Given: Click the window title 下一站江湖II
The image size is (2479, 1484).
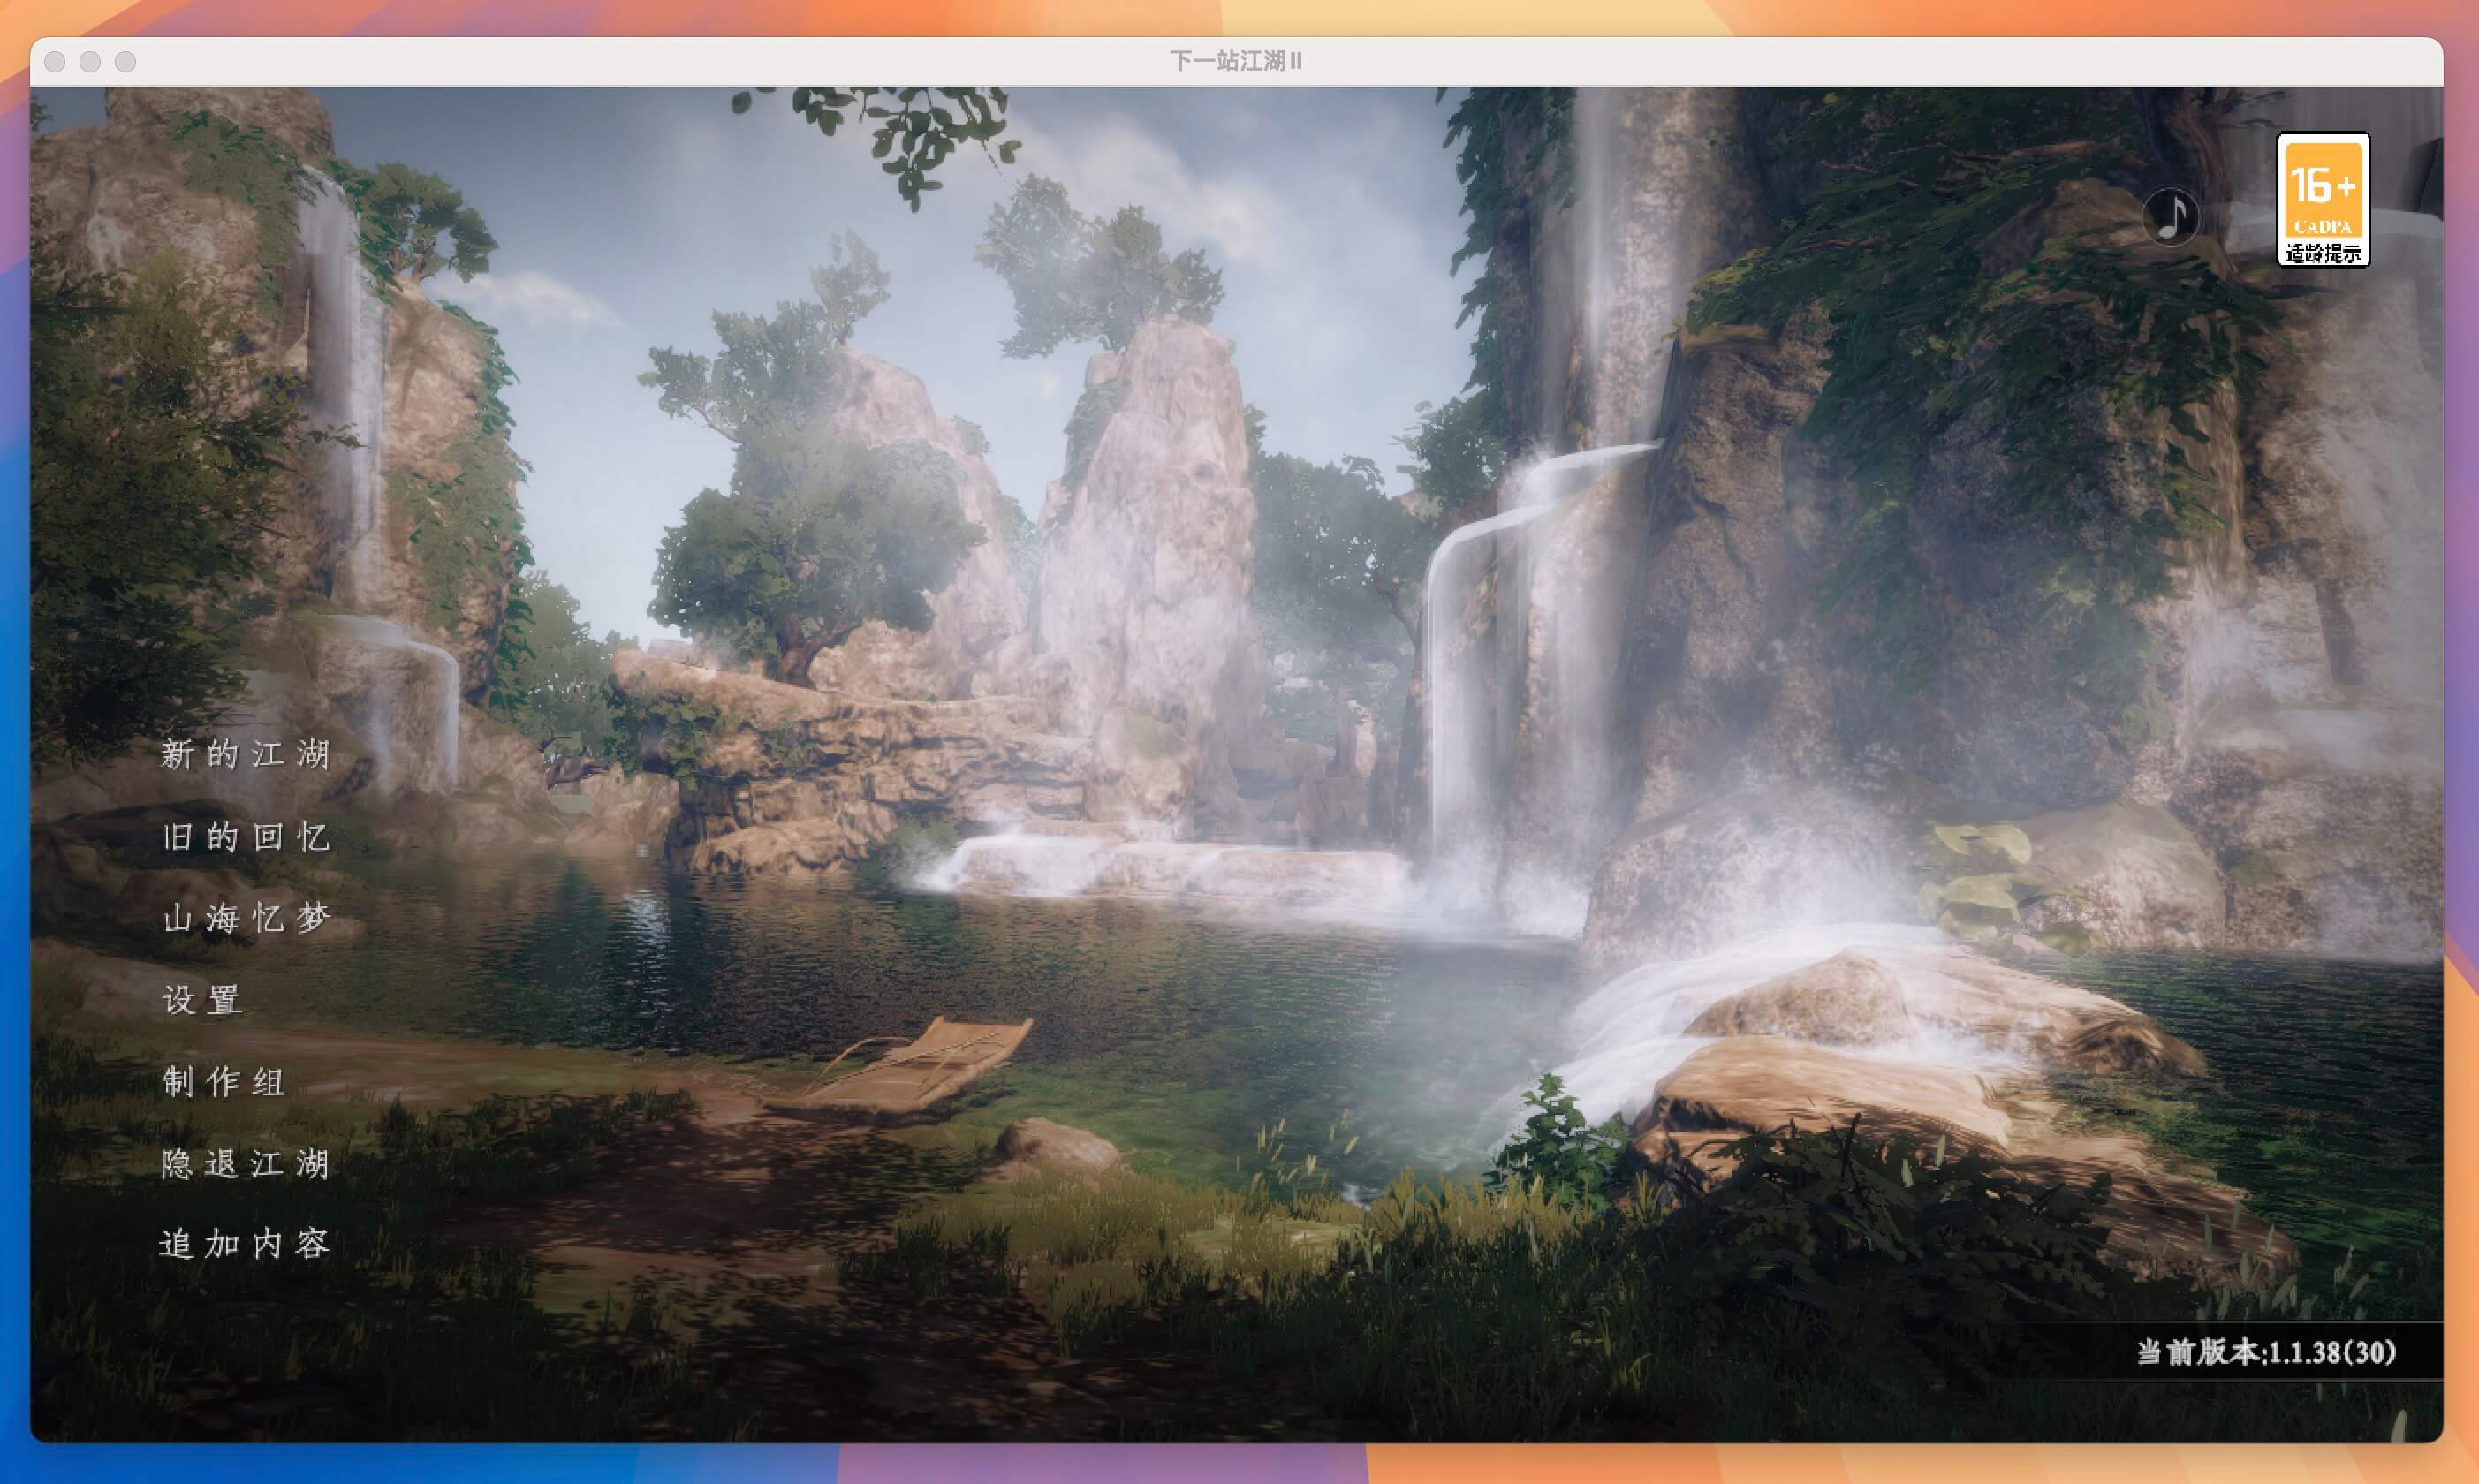Looking at the screenshot, I should point(1236,61).
